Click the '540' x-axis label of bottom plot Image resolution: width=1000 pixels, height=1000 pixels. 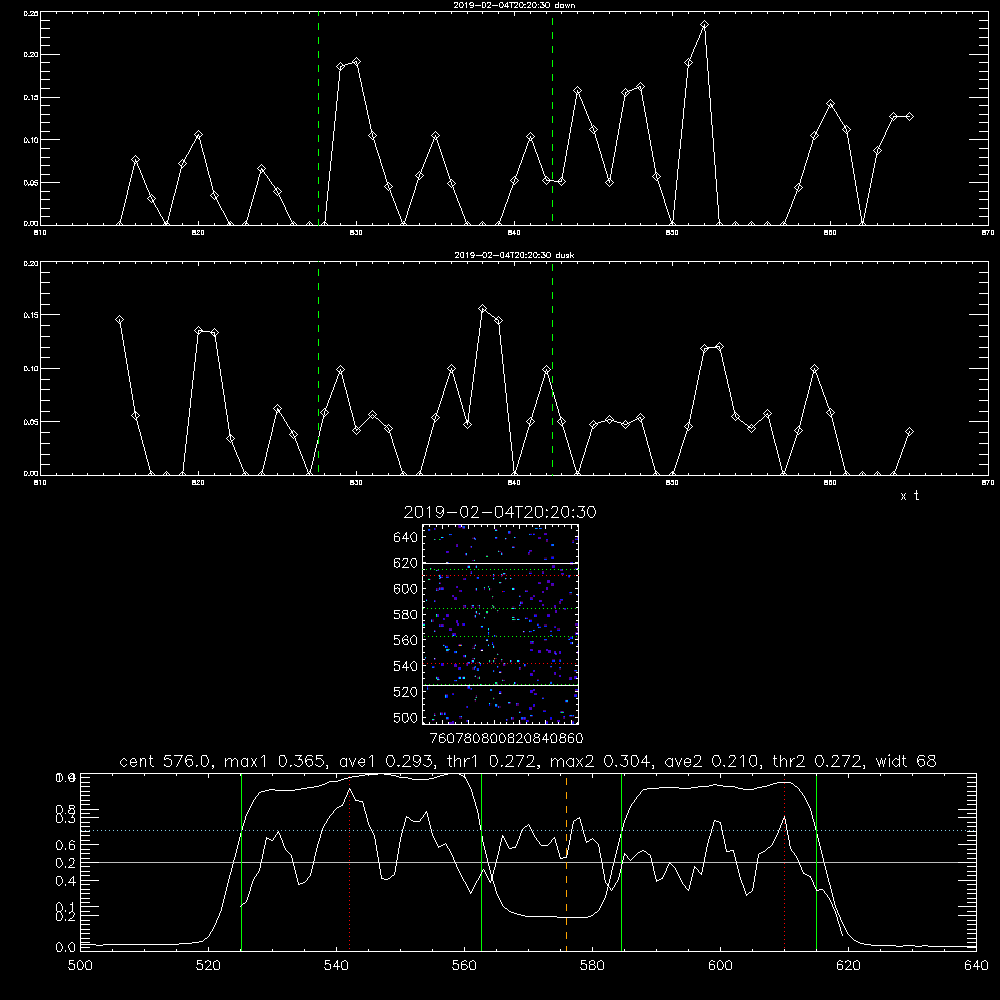coord(336,966)
